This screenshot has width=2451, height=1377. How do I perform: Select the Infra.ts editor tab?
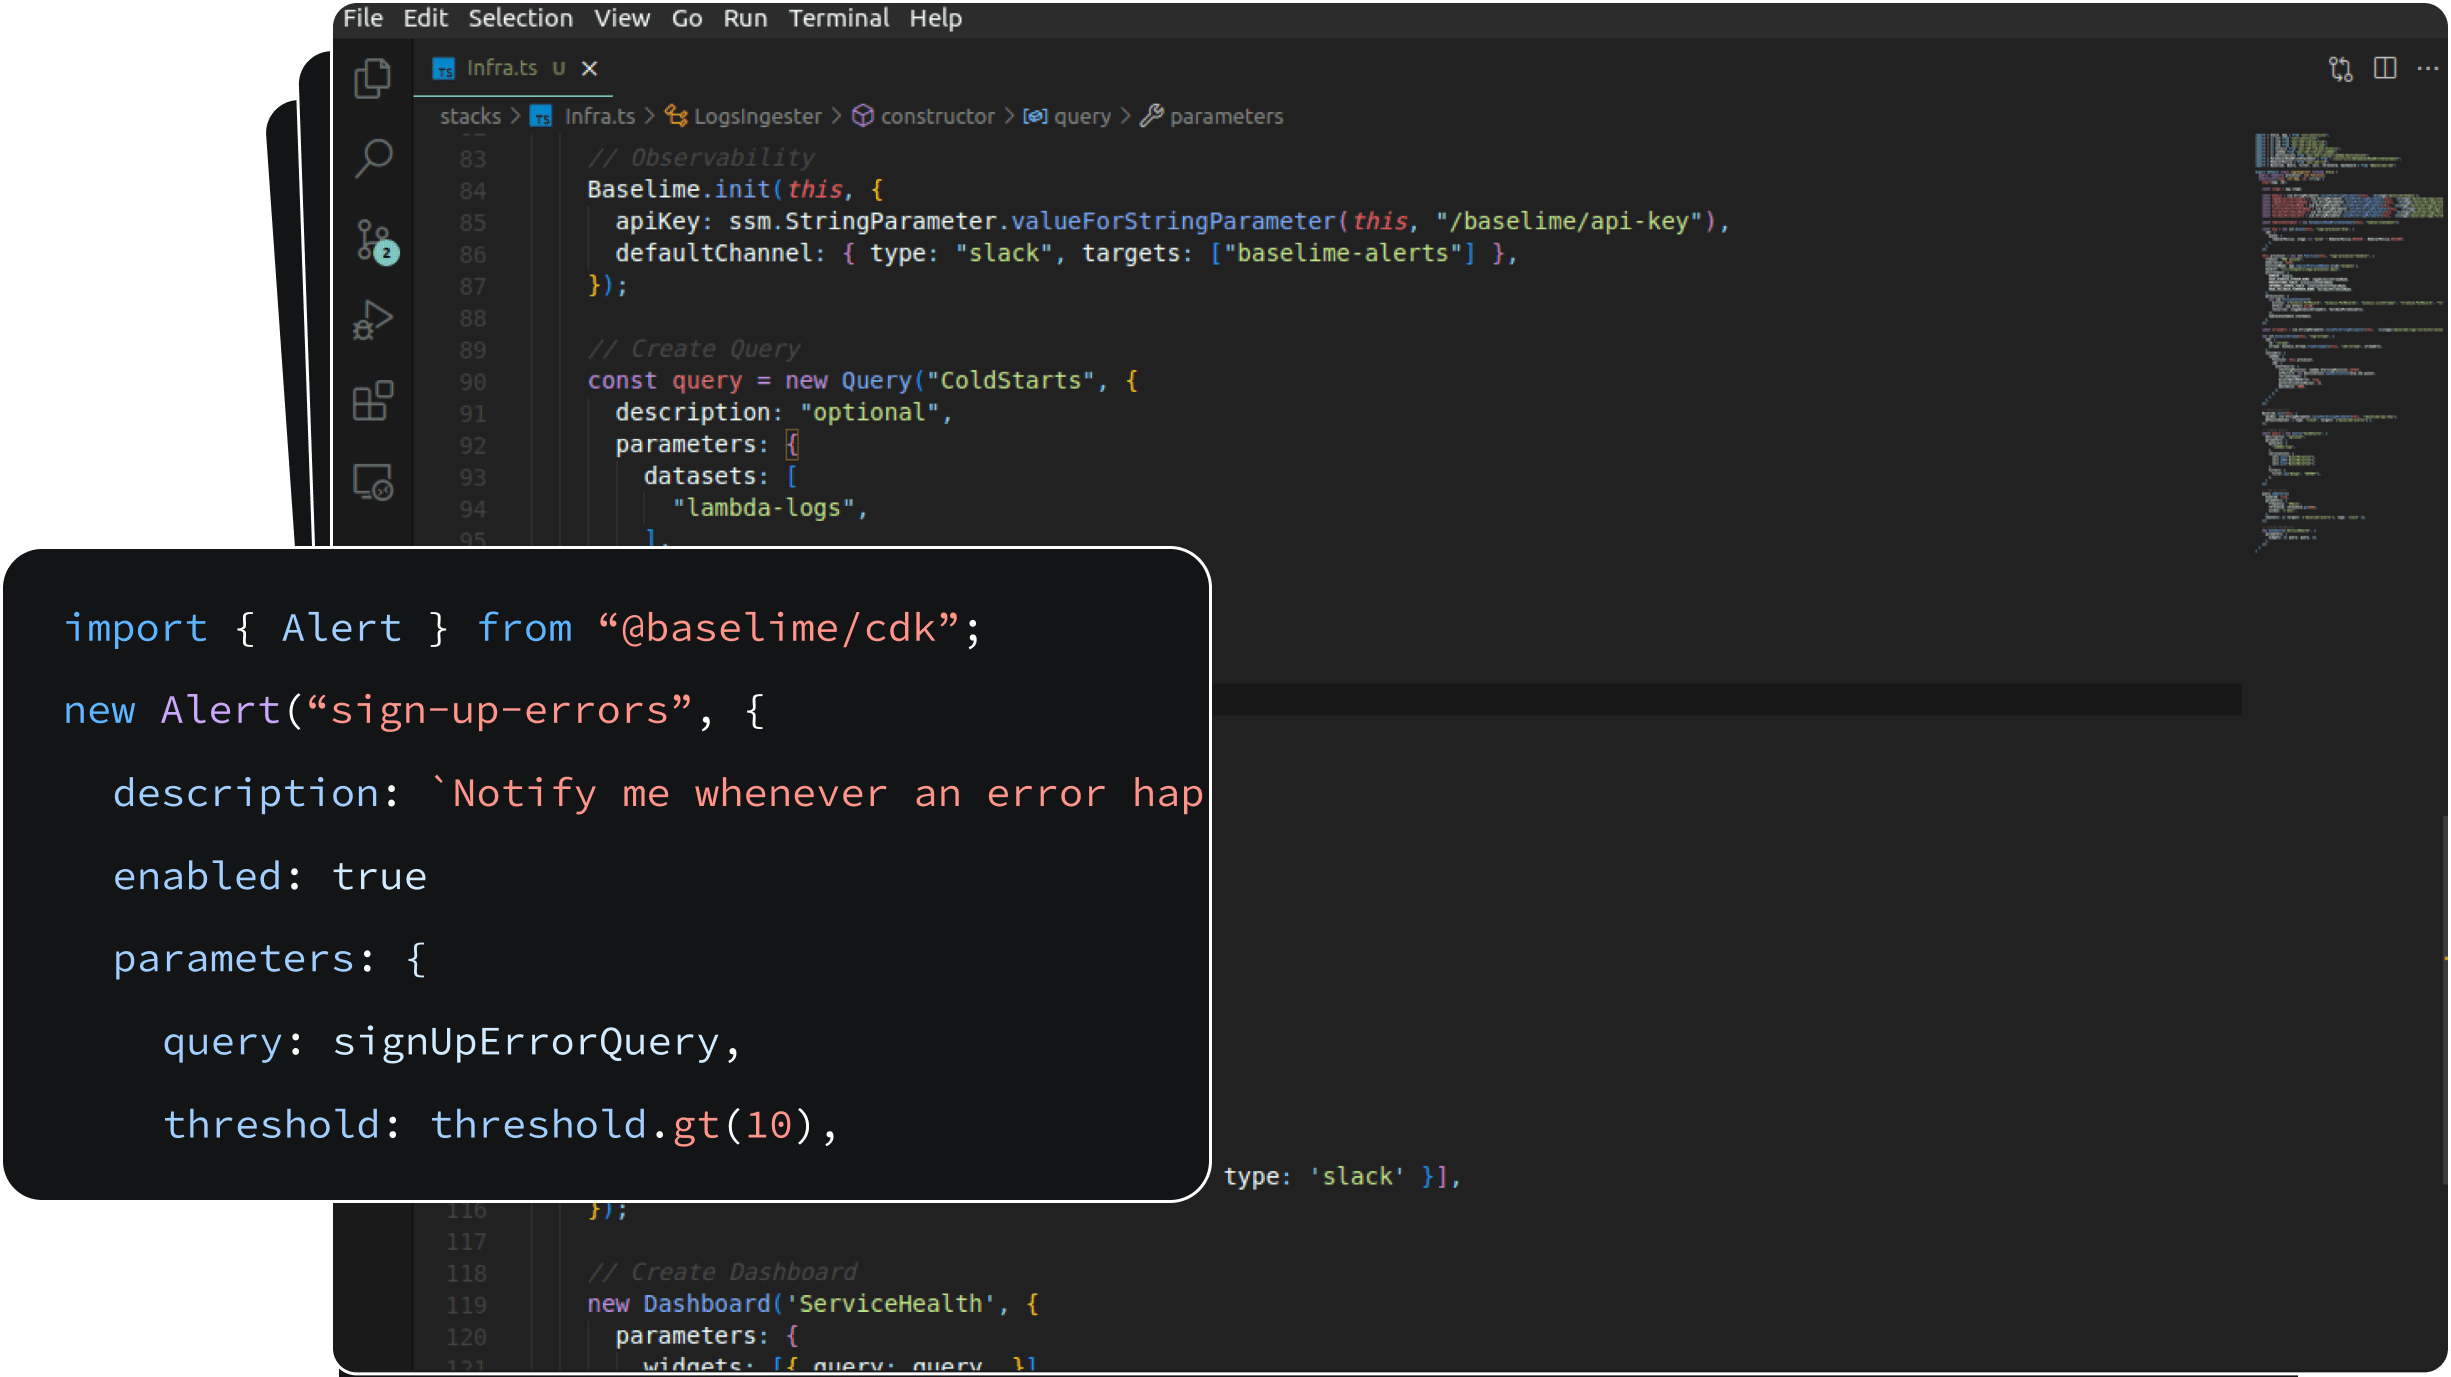tap(500, 68)
